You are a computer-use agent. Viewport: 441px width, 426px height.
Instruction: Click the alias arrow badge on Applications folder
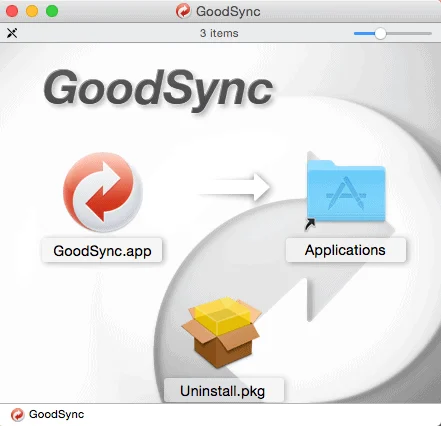pyautogui.click(x=310, y=224)
